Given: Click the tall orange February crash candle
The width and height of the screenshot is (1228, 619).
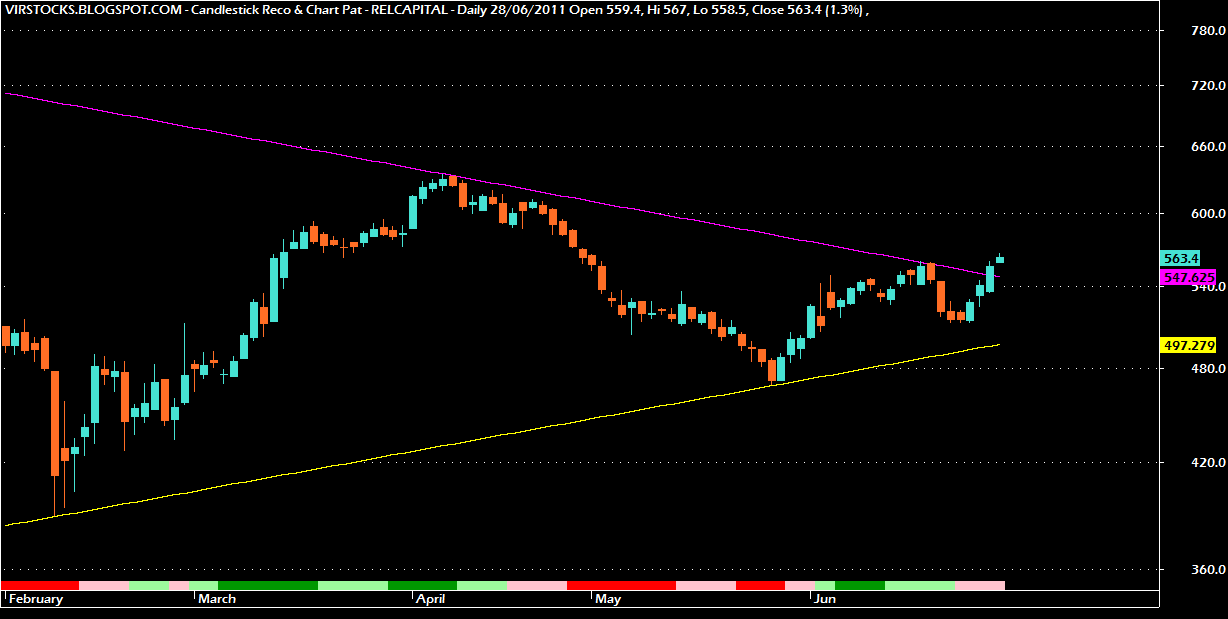Looking at the screenshot, I should tap(55, 422).
